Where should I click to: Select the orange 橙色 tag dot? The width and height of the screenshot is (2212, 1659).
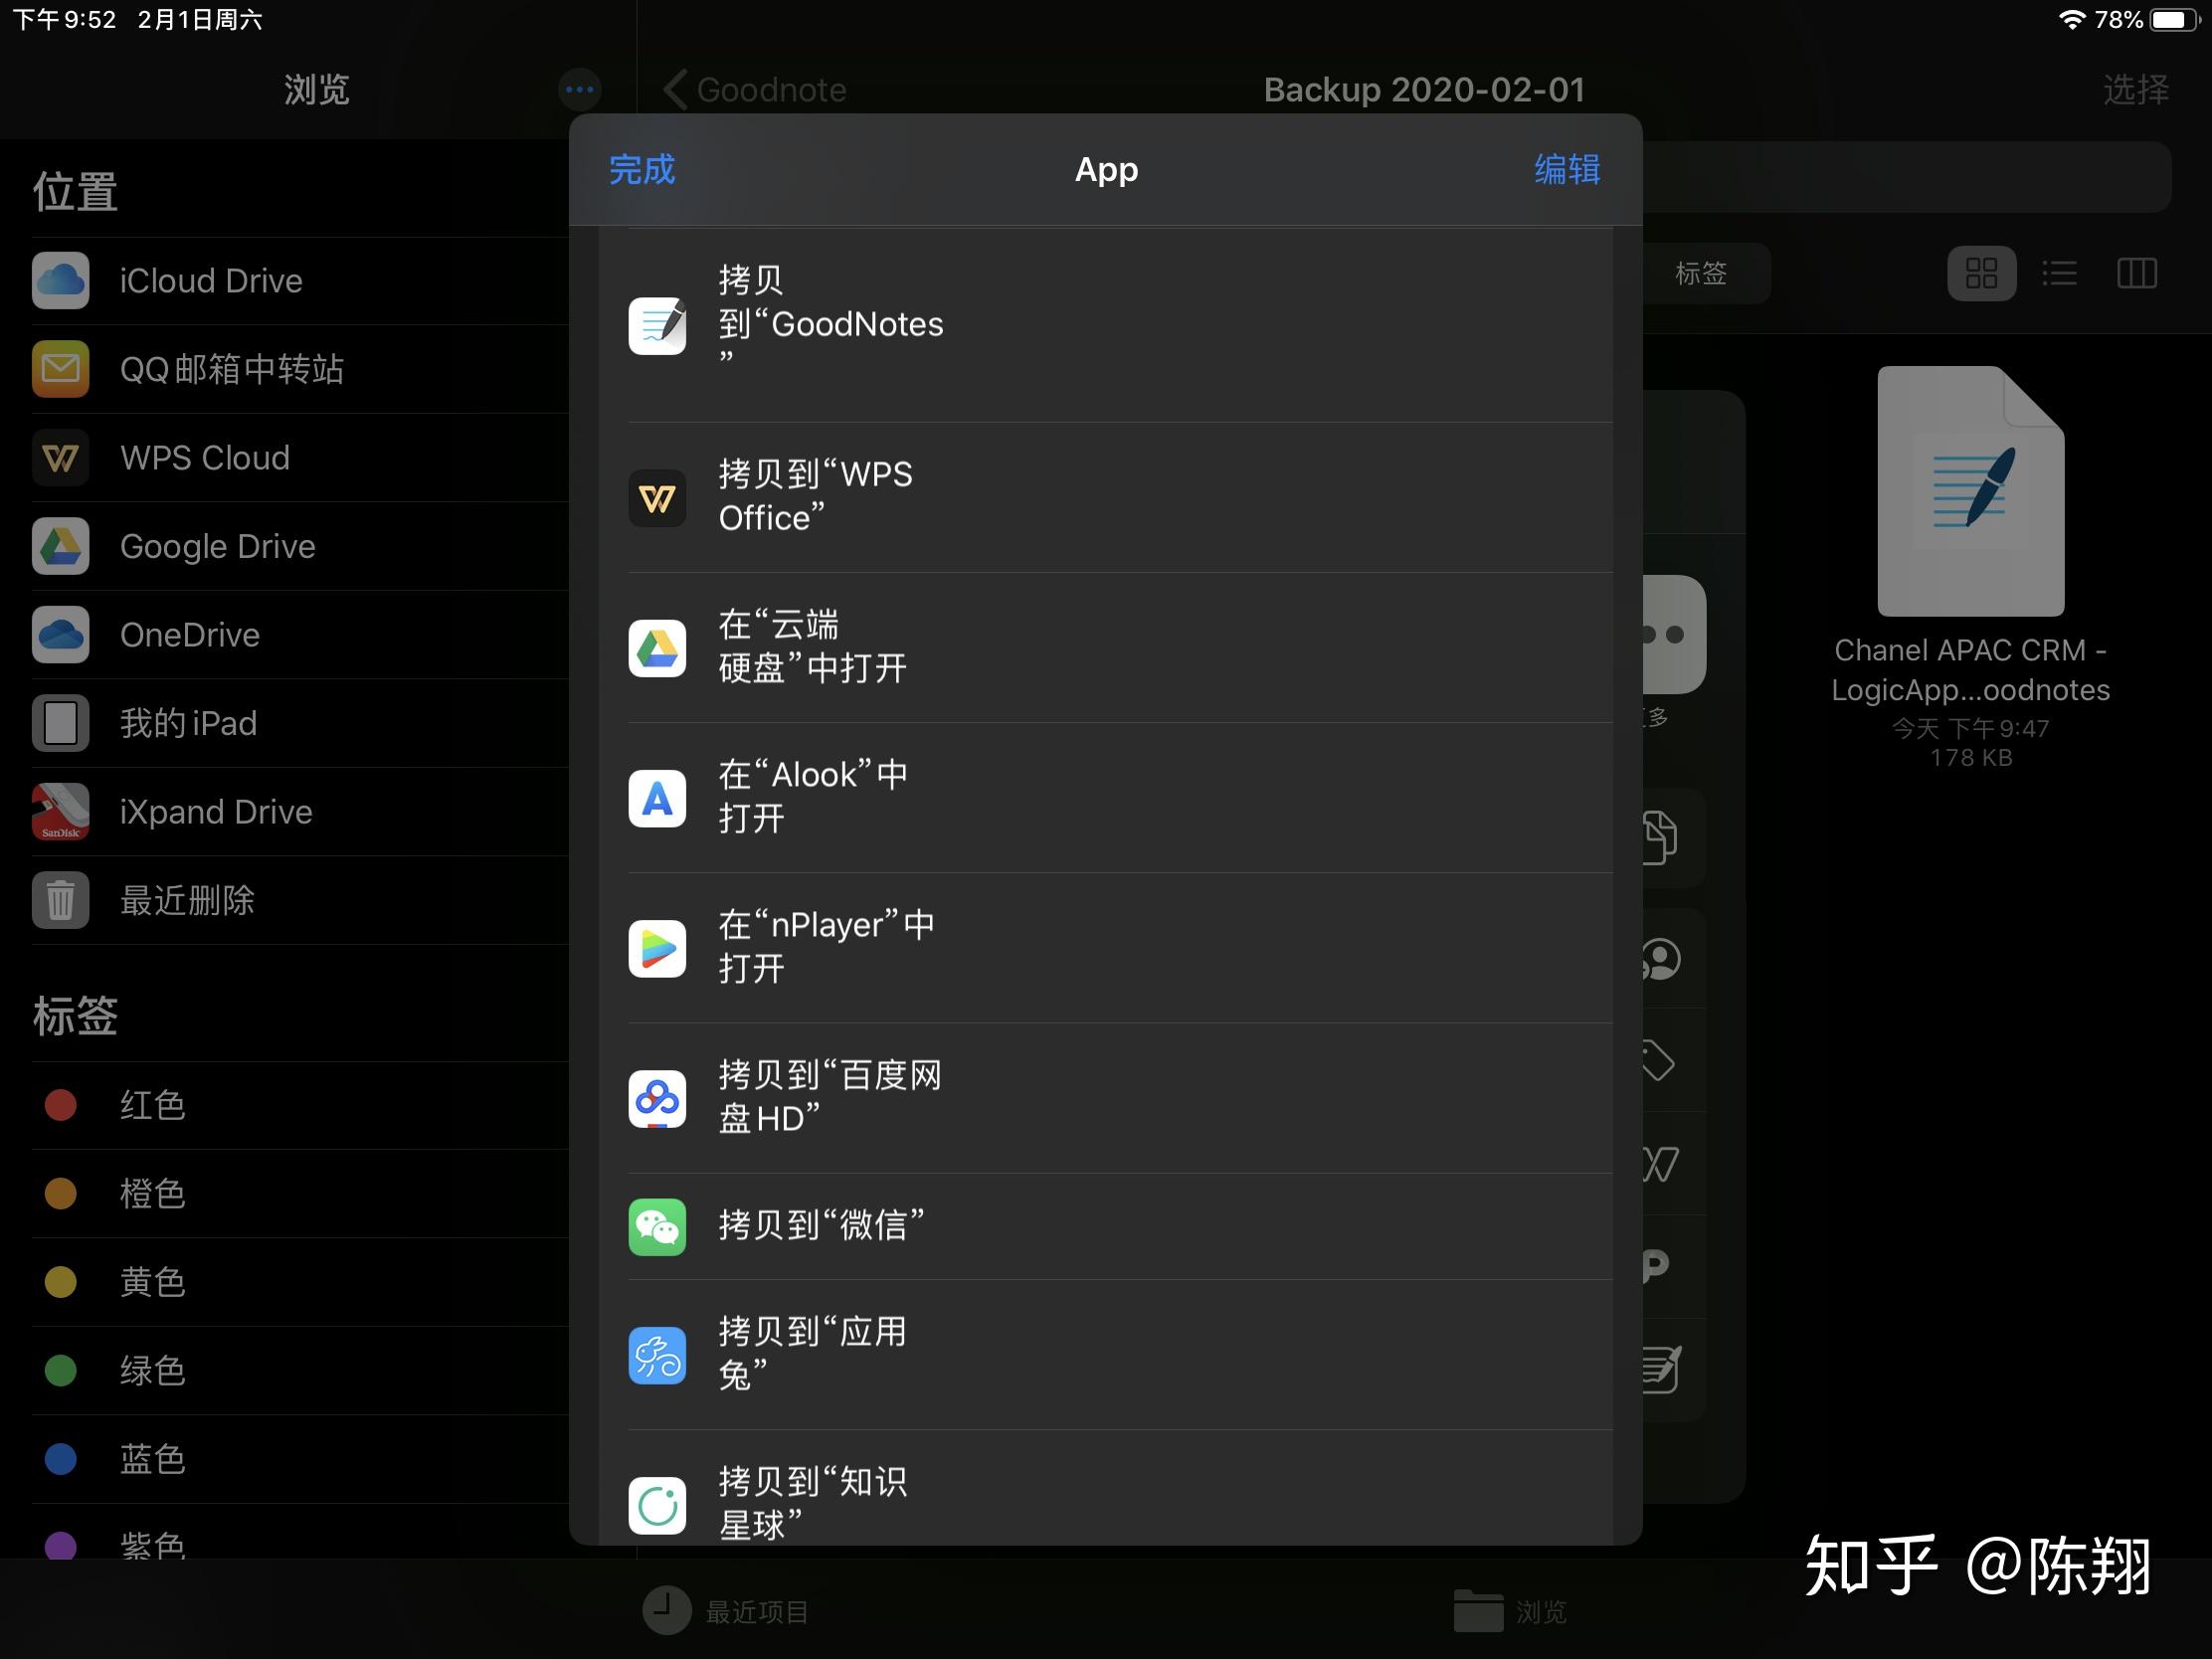[x=61, y=1194]
